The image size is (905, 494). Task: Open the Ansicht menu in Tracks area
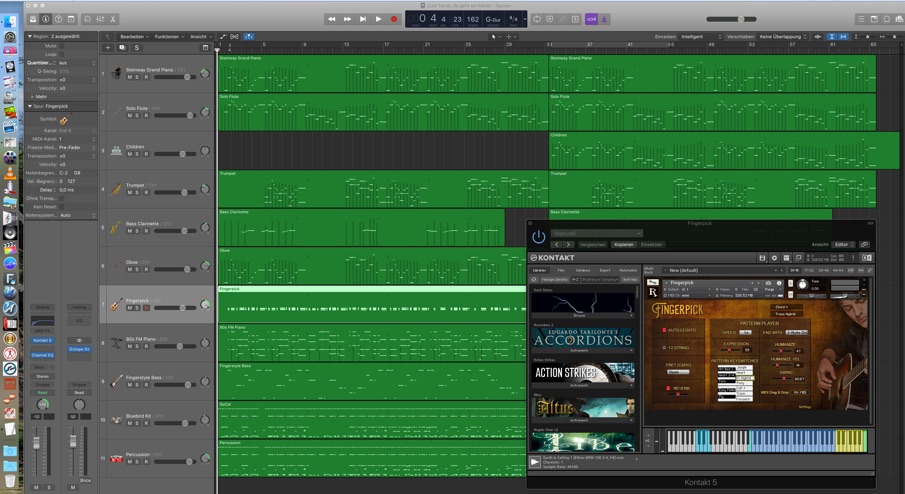201,36
